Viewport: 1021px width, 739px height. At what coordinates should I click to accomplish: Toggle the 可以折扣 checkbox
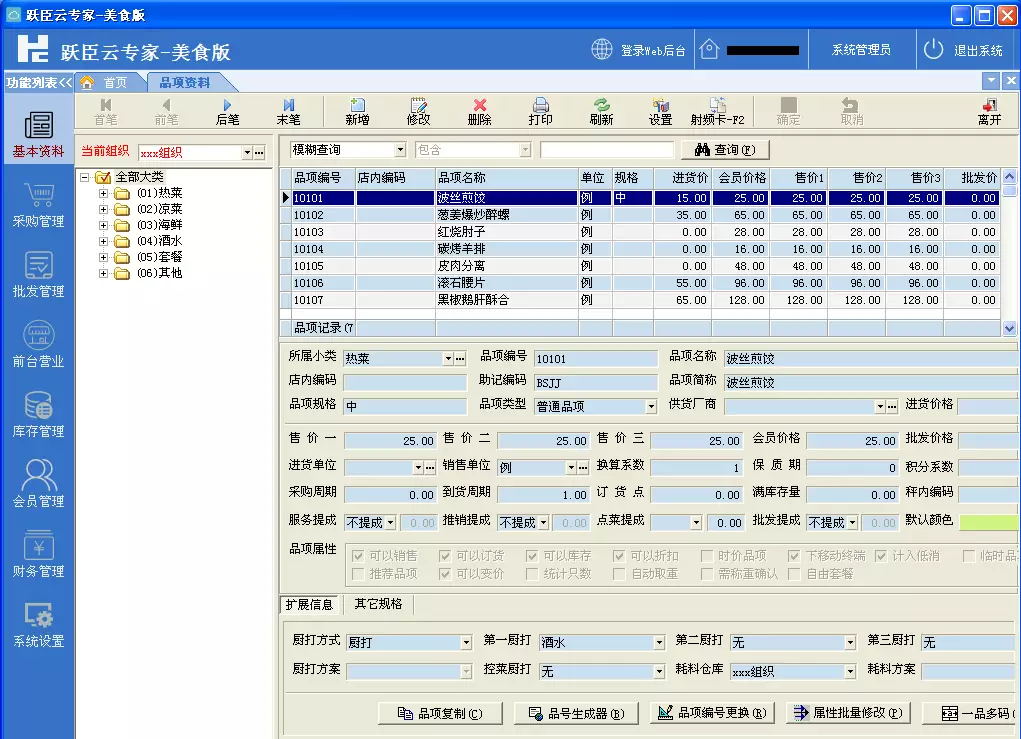(x=619, y=556)
